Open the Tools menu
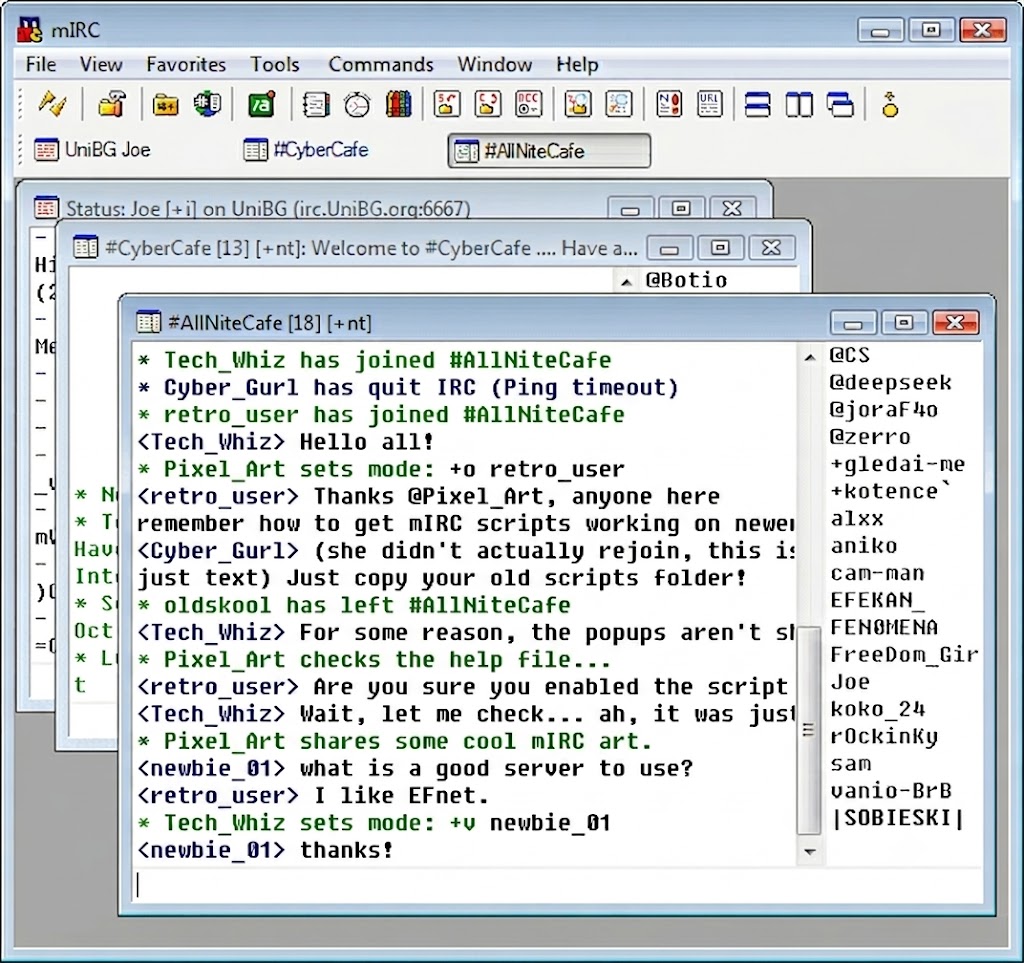Viewport: 1024px width, 963px height. (274, 64)
